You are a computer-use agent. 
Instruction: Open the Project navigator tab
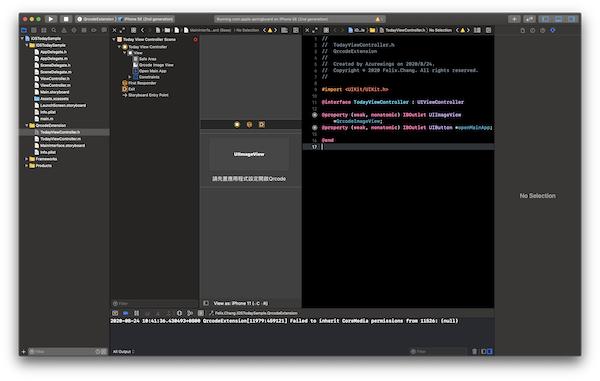(x=24, y=30)
